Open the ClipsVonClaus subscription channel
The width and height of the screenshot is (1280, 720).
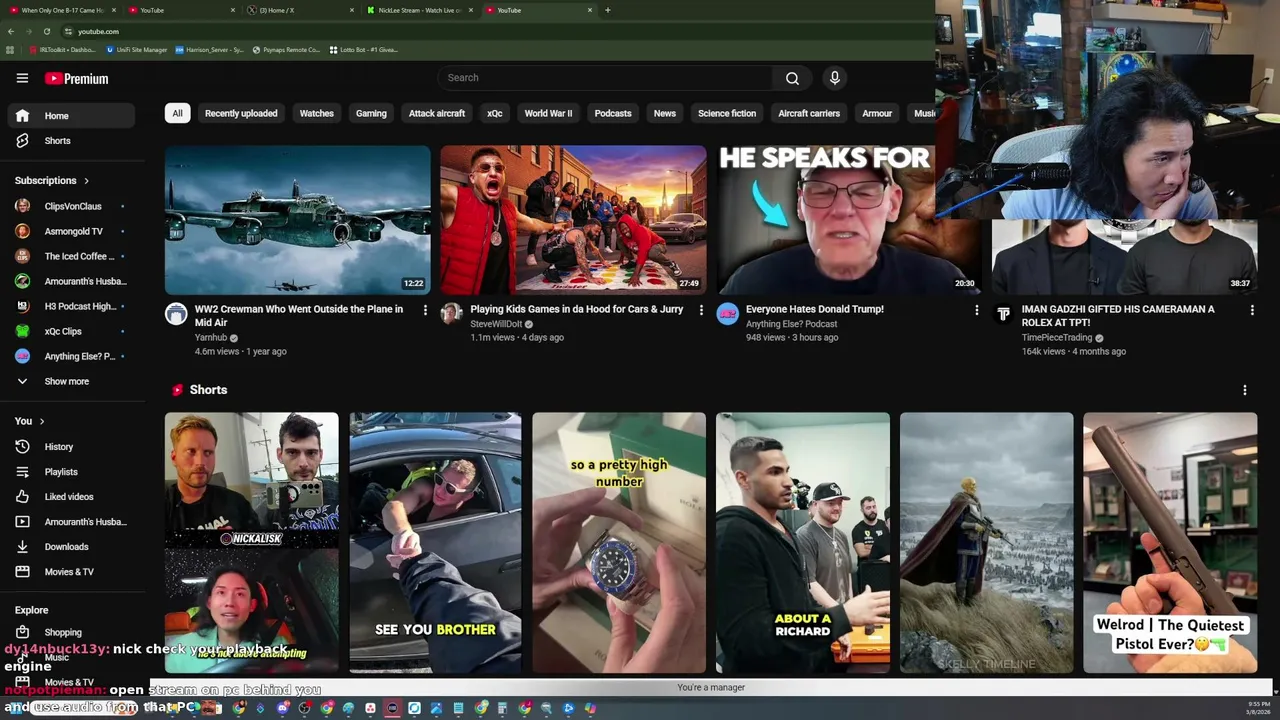(x=70, y=206)
